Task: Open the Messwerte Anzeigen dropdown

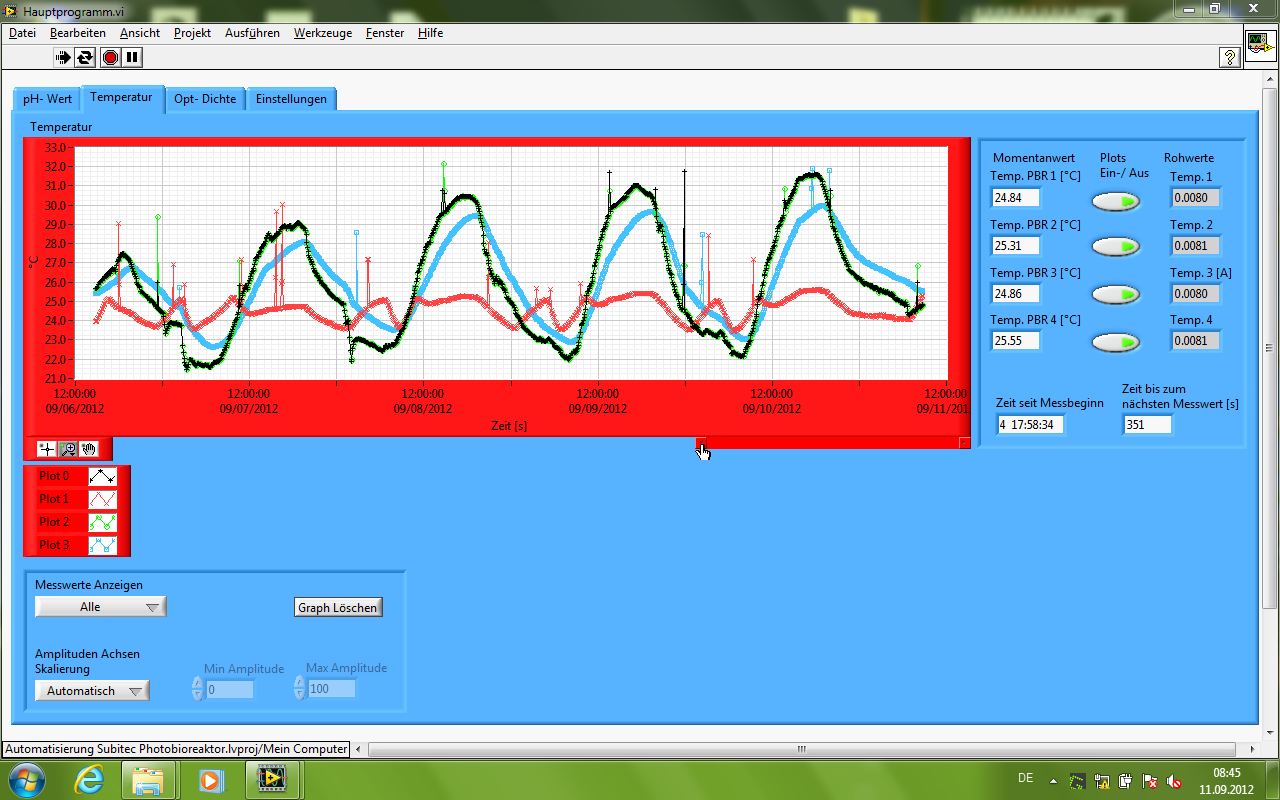Action: click(100, 607)
